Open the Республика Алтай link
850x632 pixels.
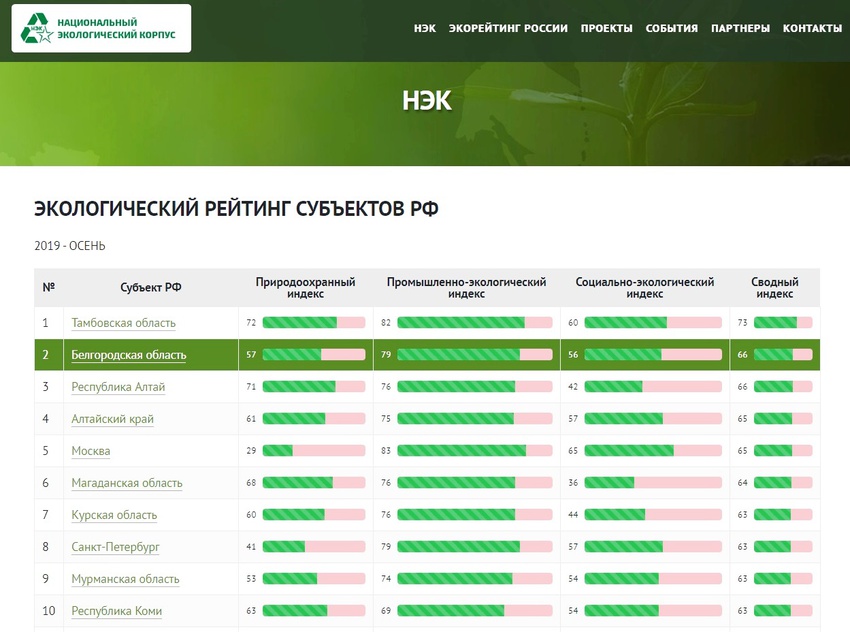click(x=118, y=387)
